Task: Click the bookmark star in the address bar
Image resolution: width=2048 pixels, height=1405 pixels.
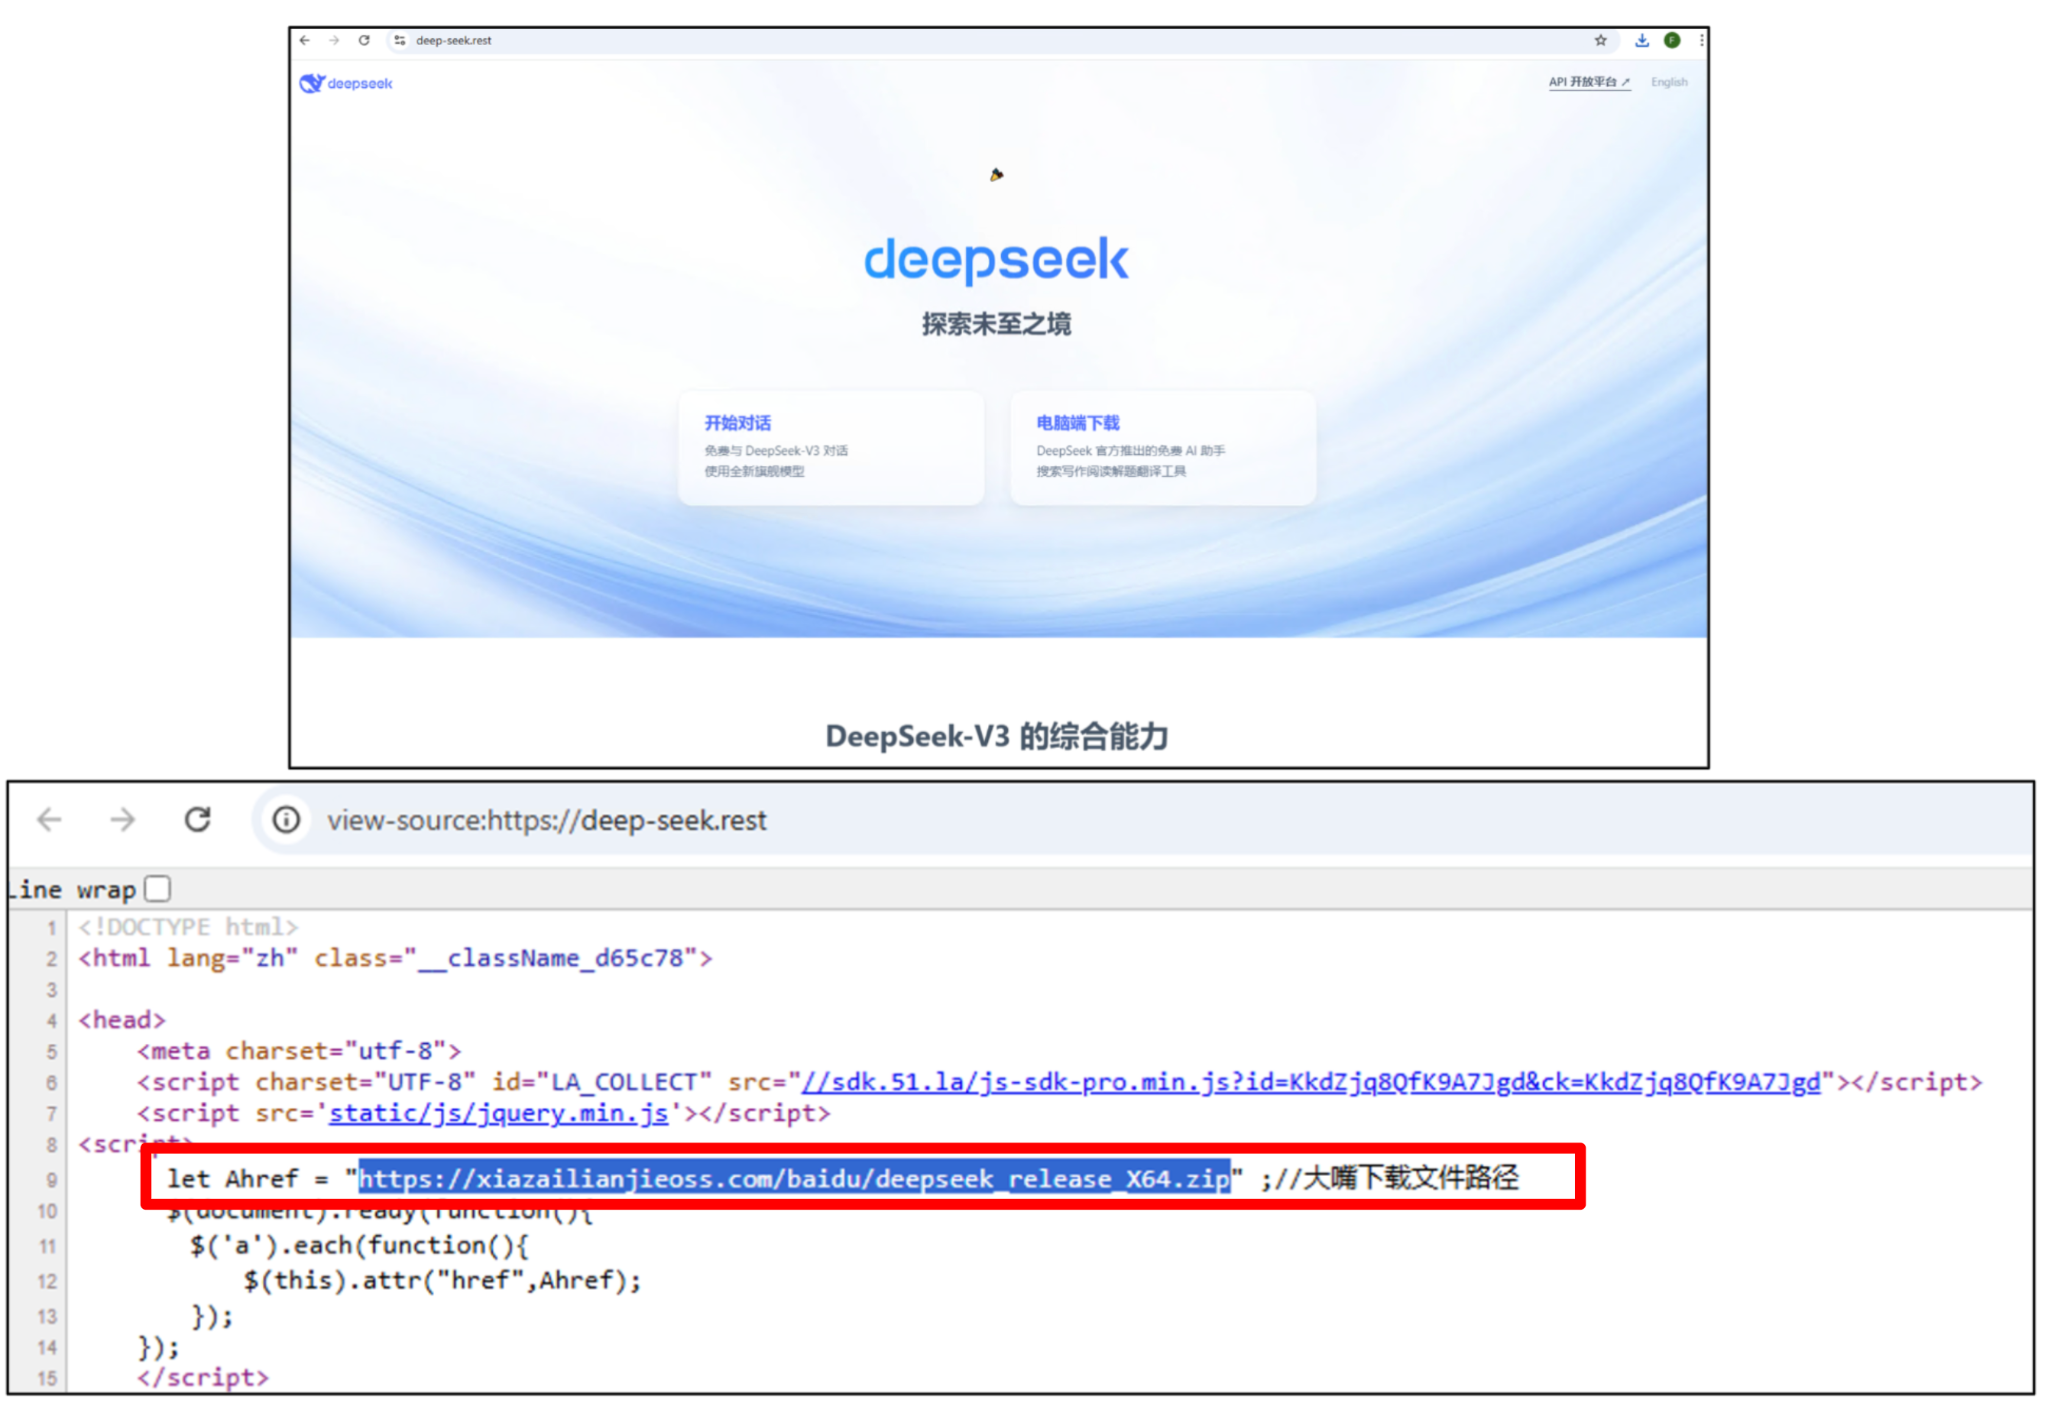Action: coord(1601,40)
